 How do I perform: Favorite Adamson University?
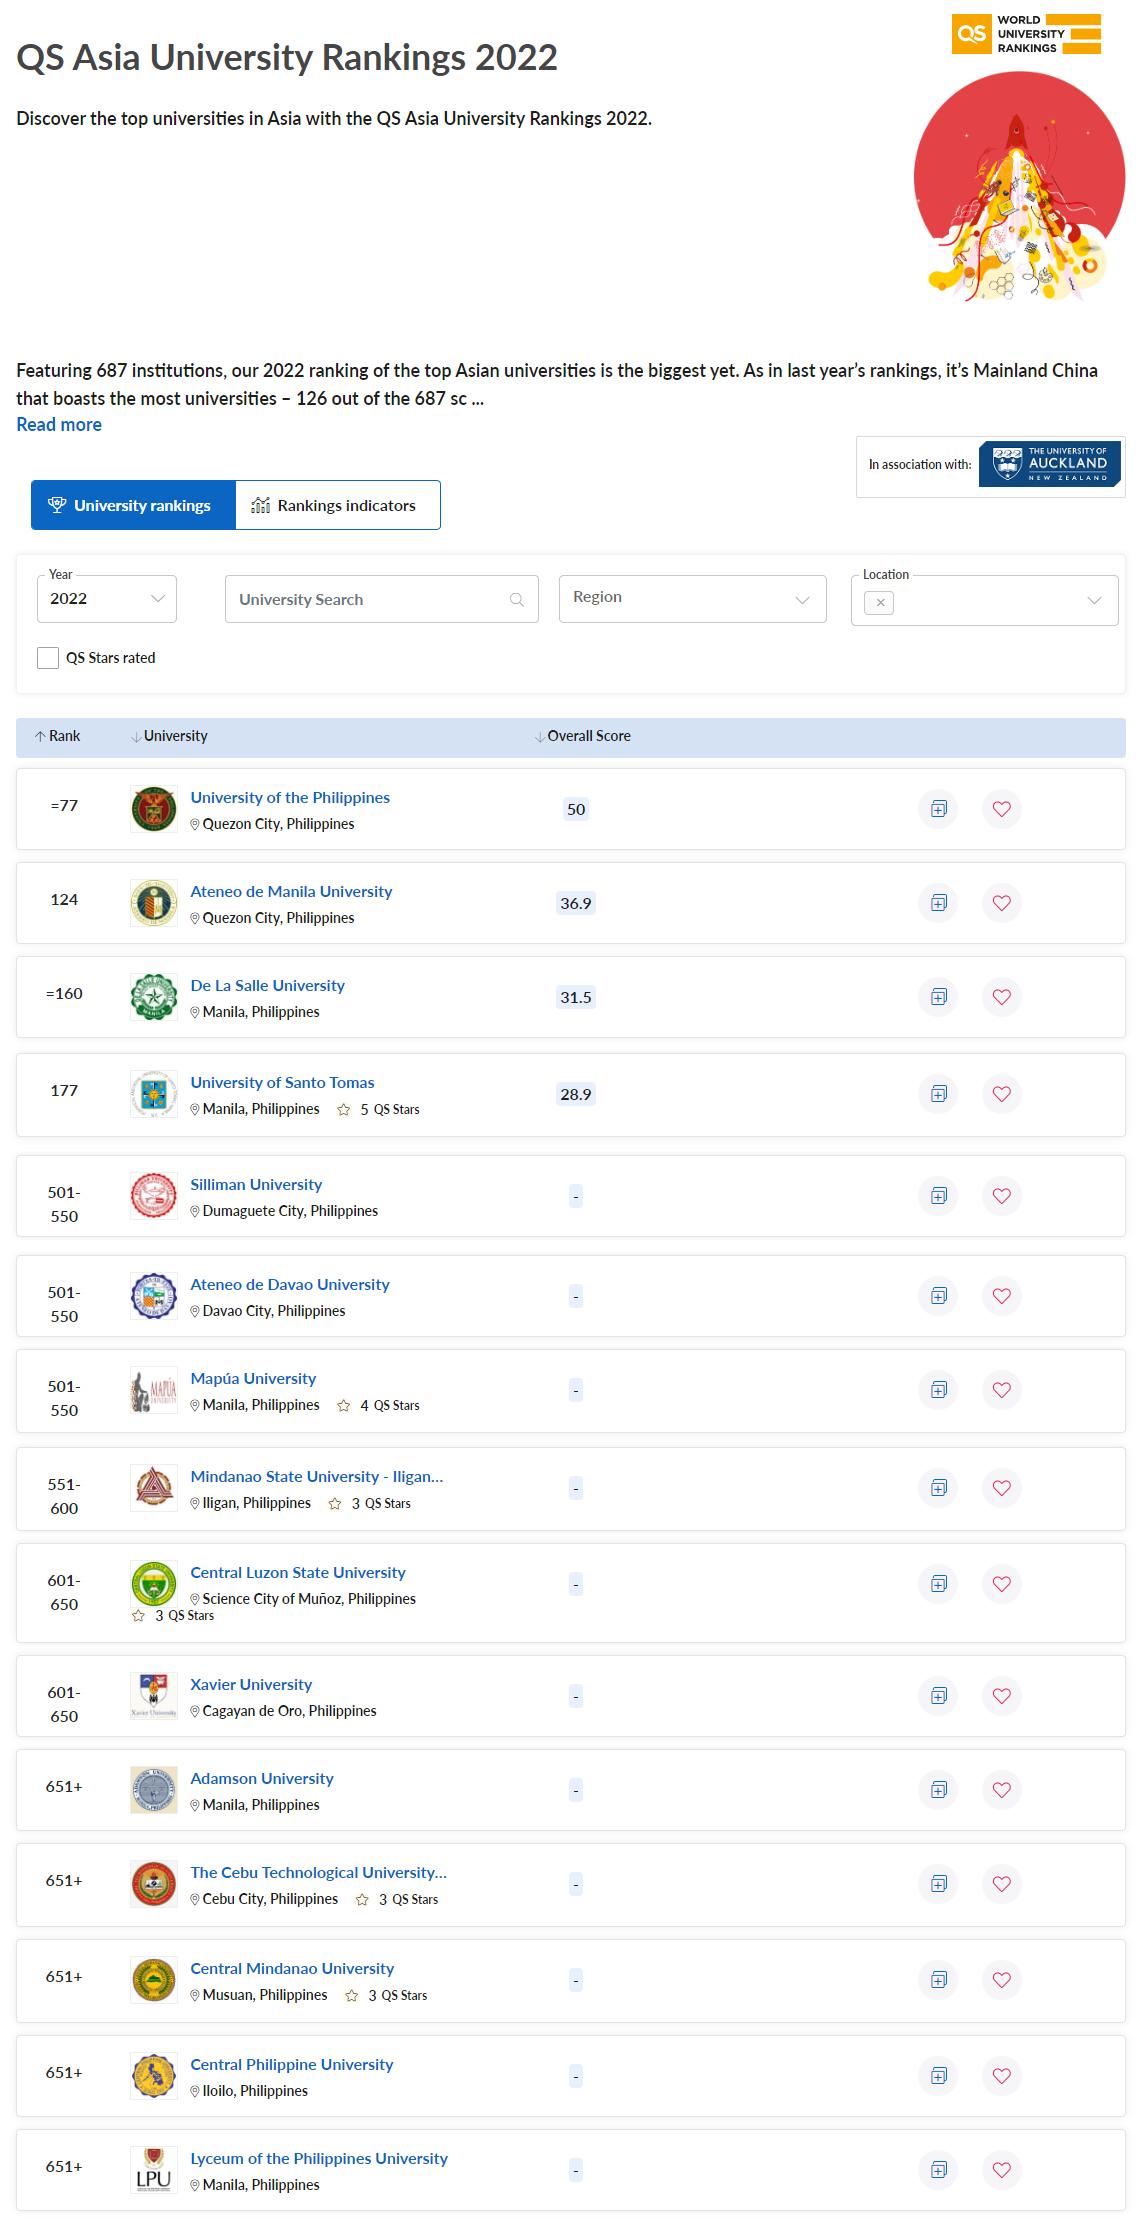click(x=1001, y=1790)
